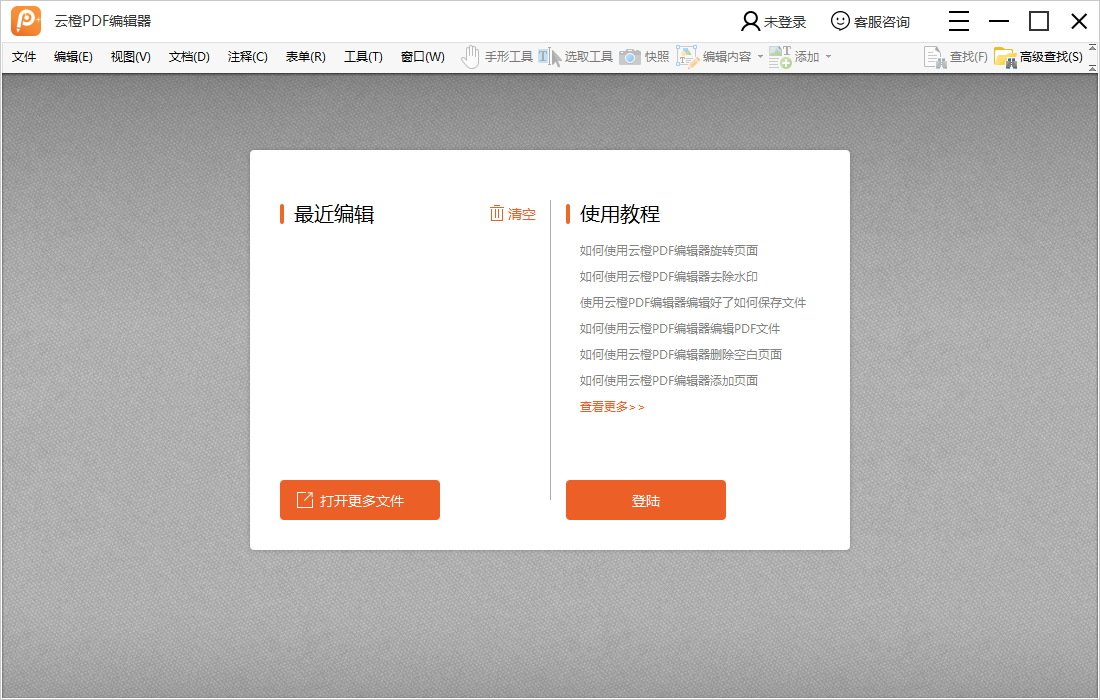Click 打开更多文件 button
This screenshot has width=1100, height=700.
click(x=360, y=500)
